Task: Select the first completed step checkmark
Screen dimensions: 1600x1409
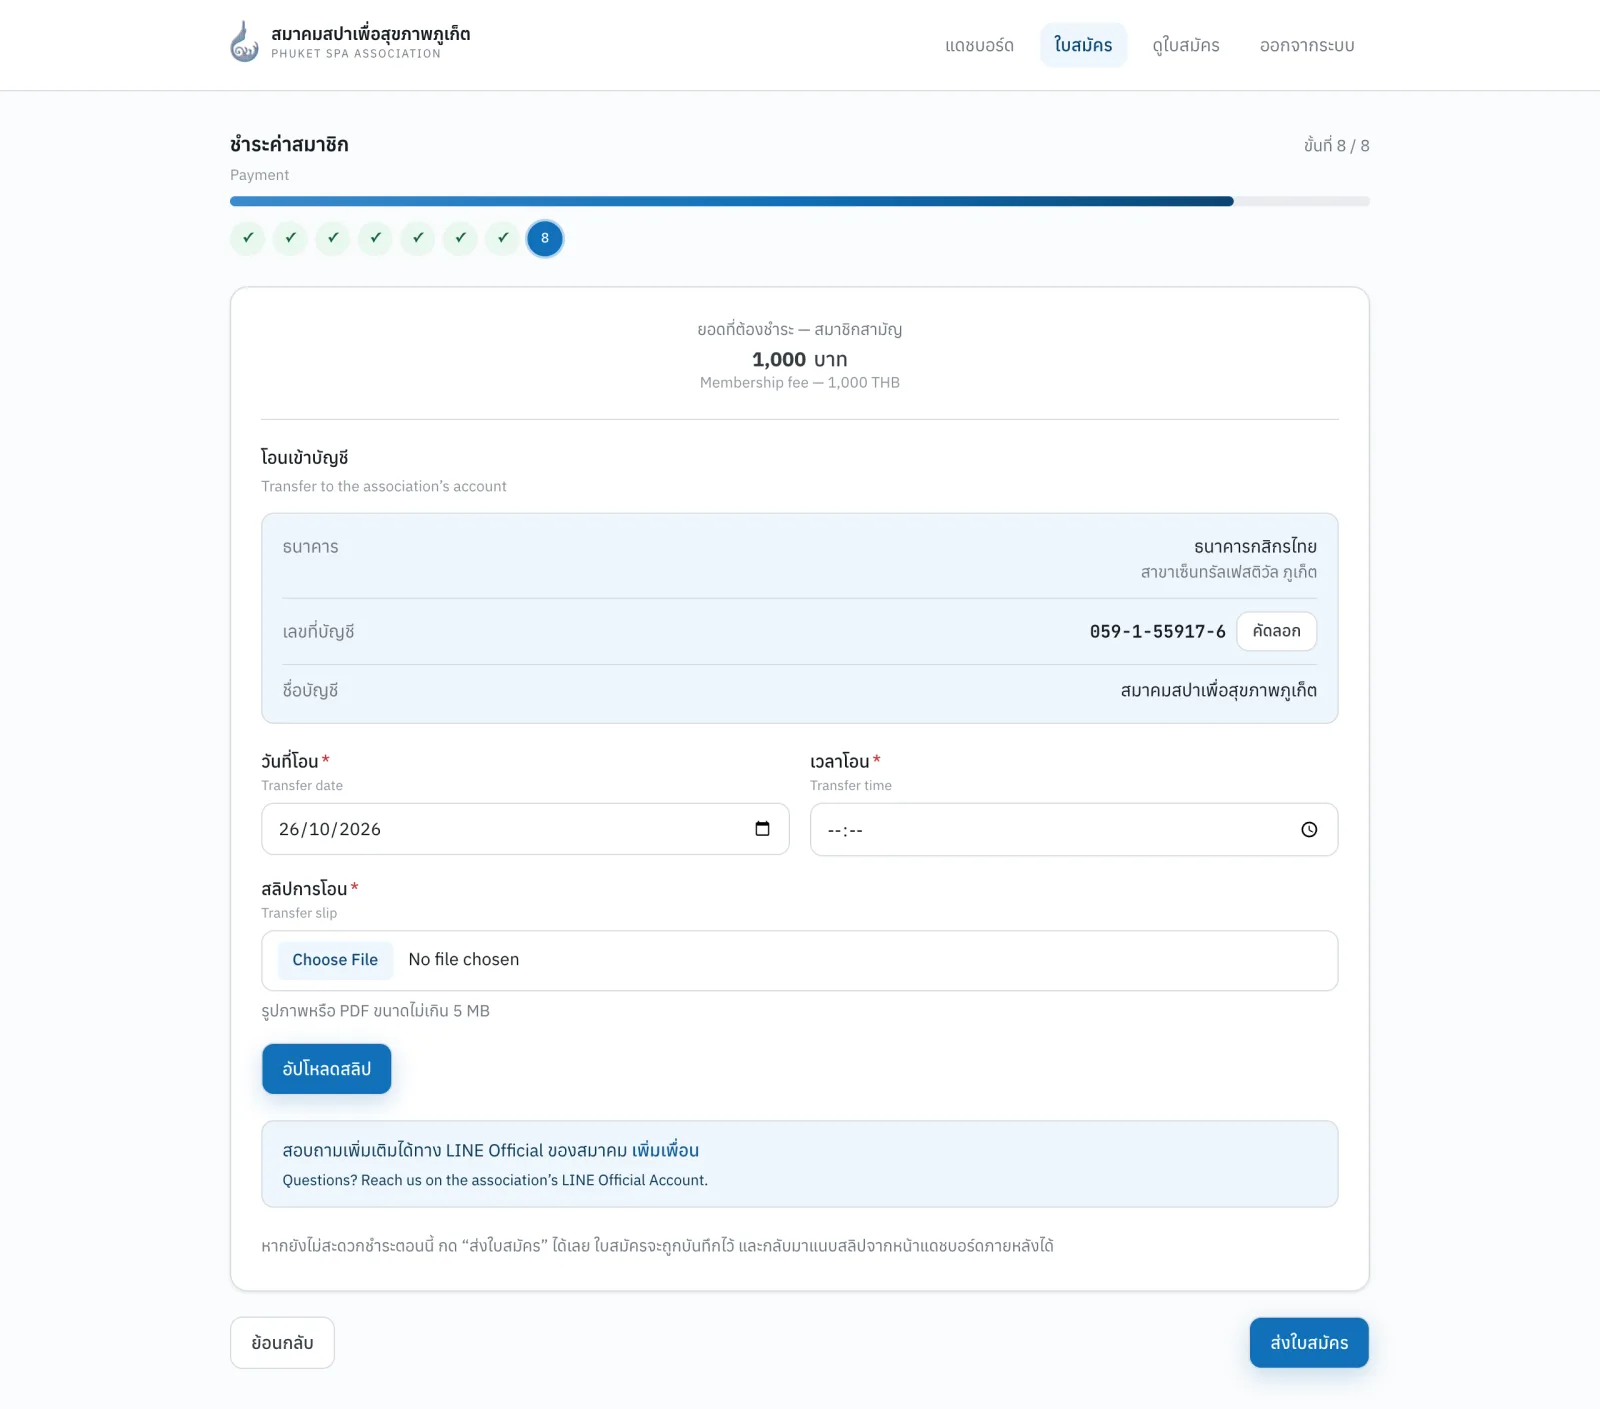Action: pos(248,238)
